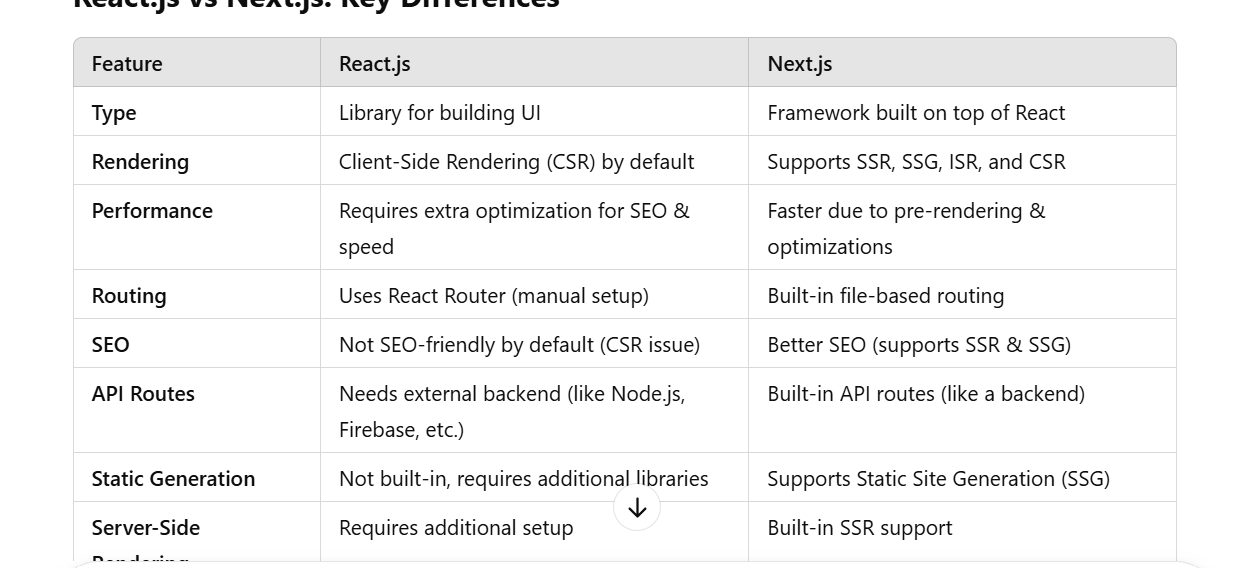Select the Feature column header
The image size is (1245, 568).
click(127, 64)
